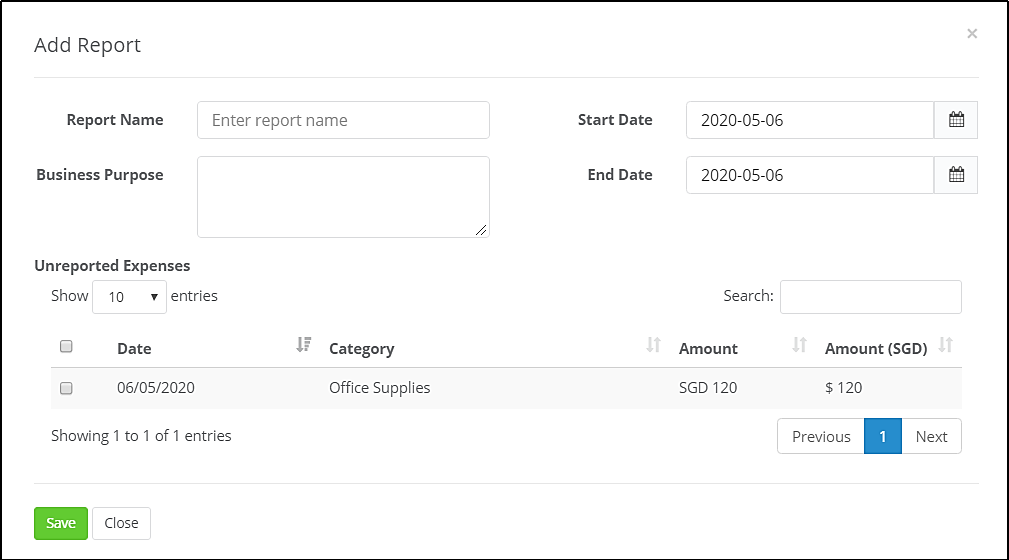
Task: Click the Close button at bottom
Action: pyautogui.click(x=122, y=523)
